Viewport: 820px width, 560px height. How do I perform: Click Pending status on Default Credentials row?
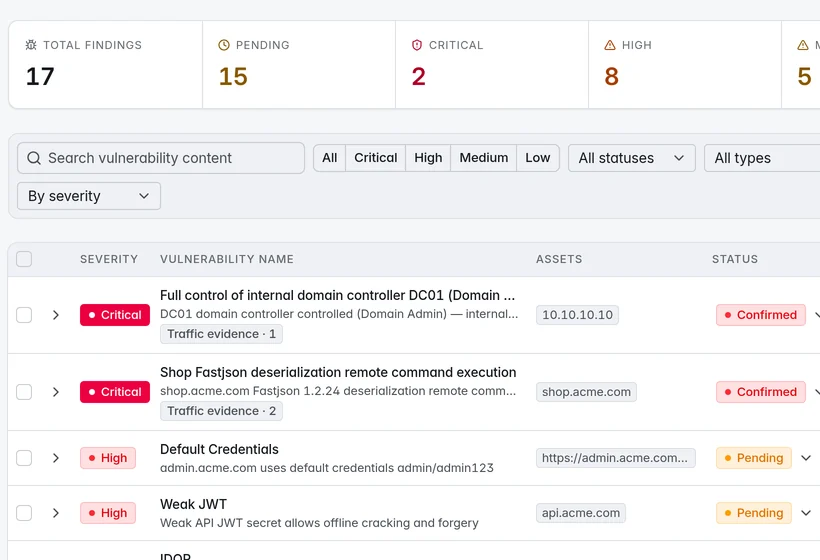(754, 458)
